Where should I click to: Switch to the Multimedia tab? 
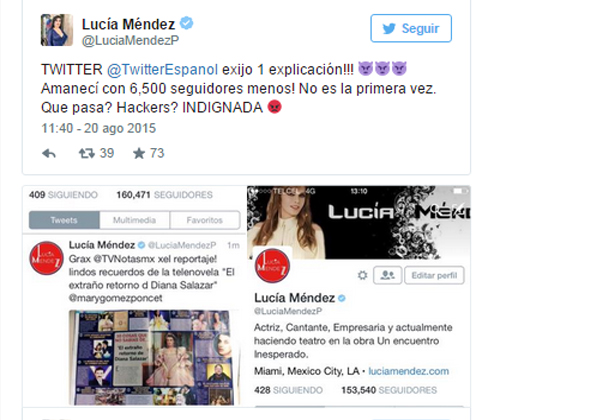click(x=134, y=220)
